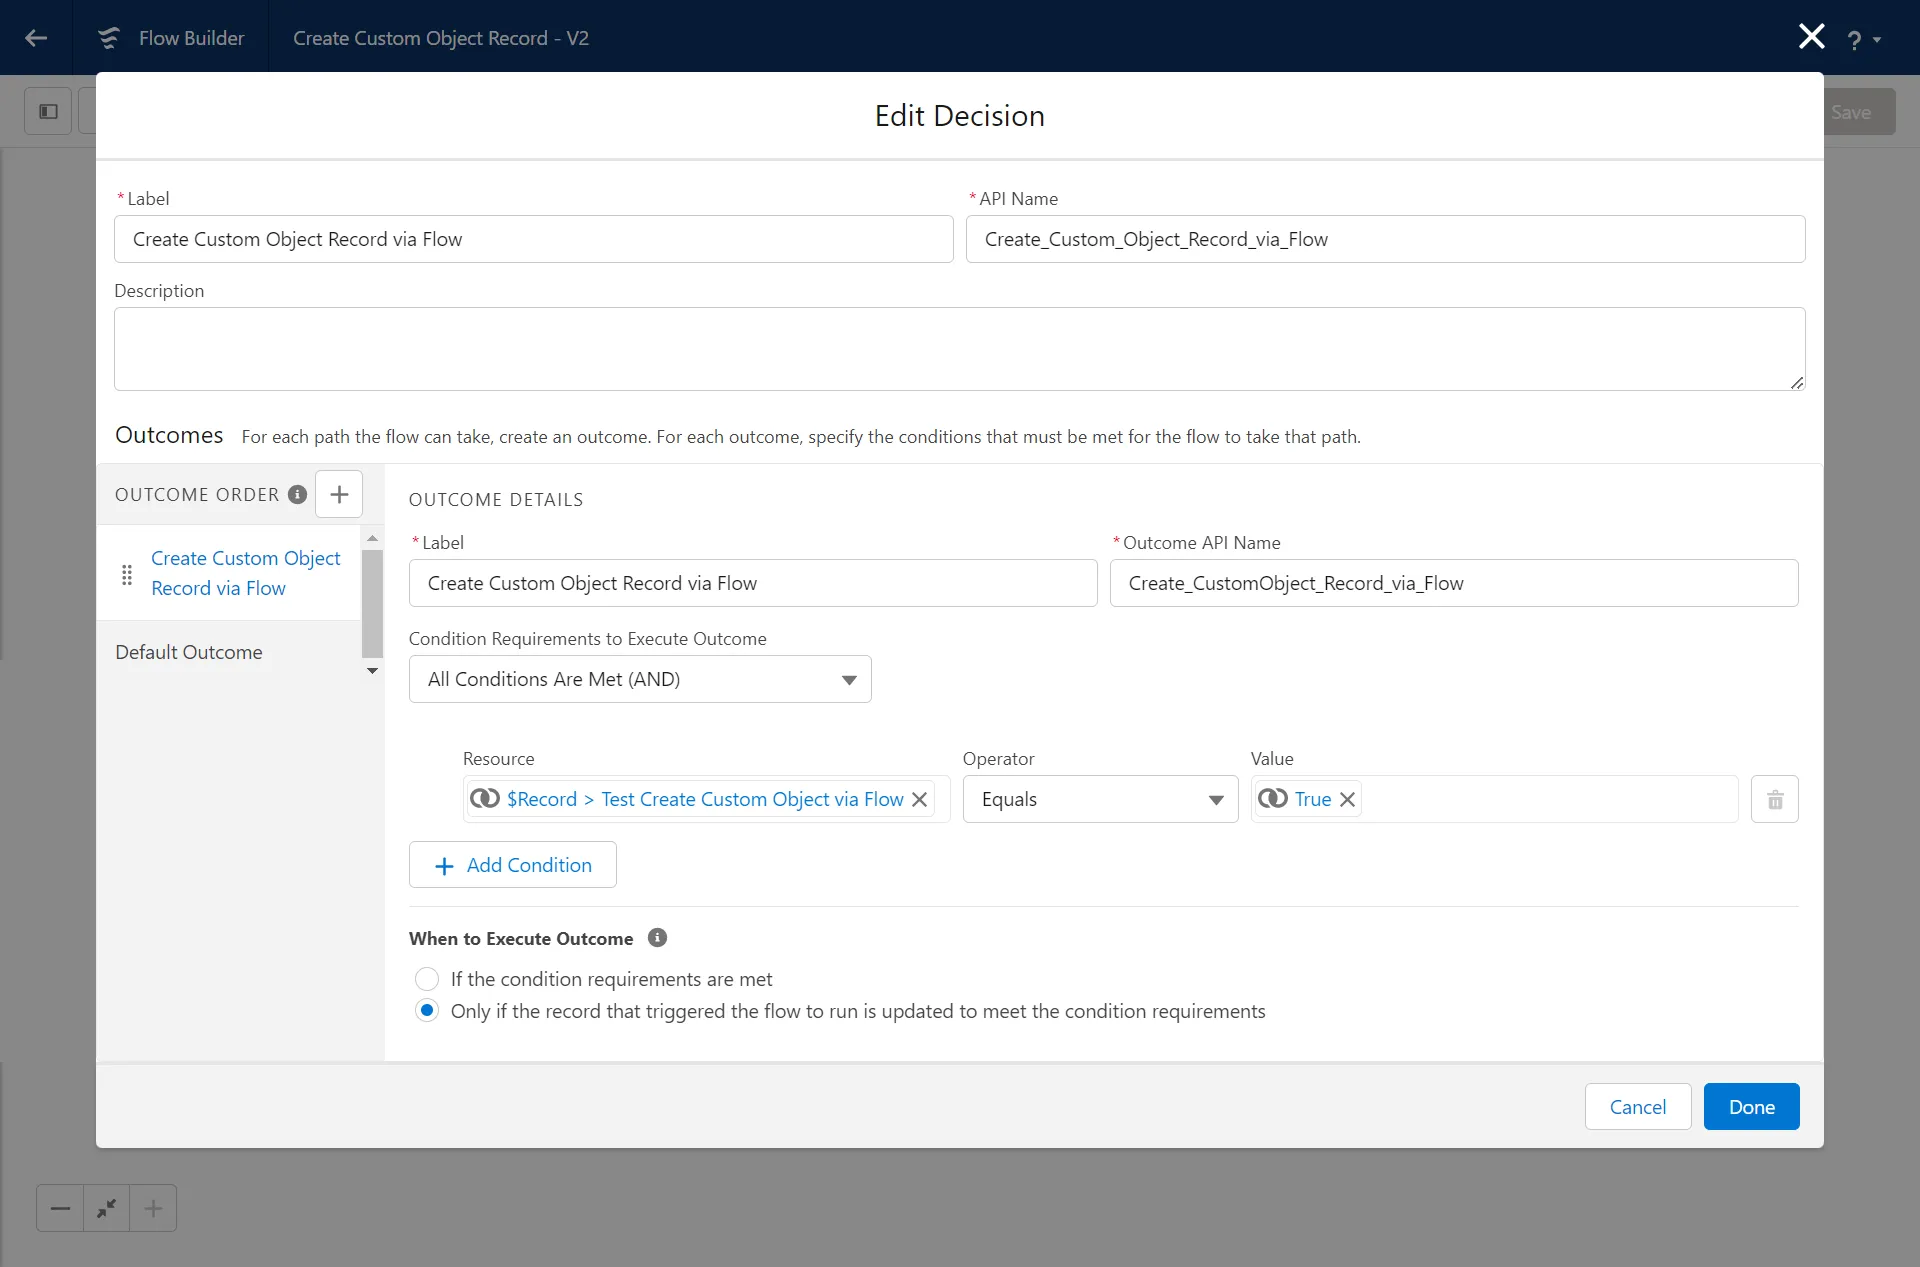This screenshot has height=1267, width=1920.
Task: Remove the $Record resource pill
Action: 920,799
